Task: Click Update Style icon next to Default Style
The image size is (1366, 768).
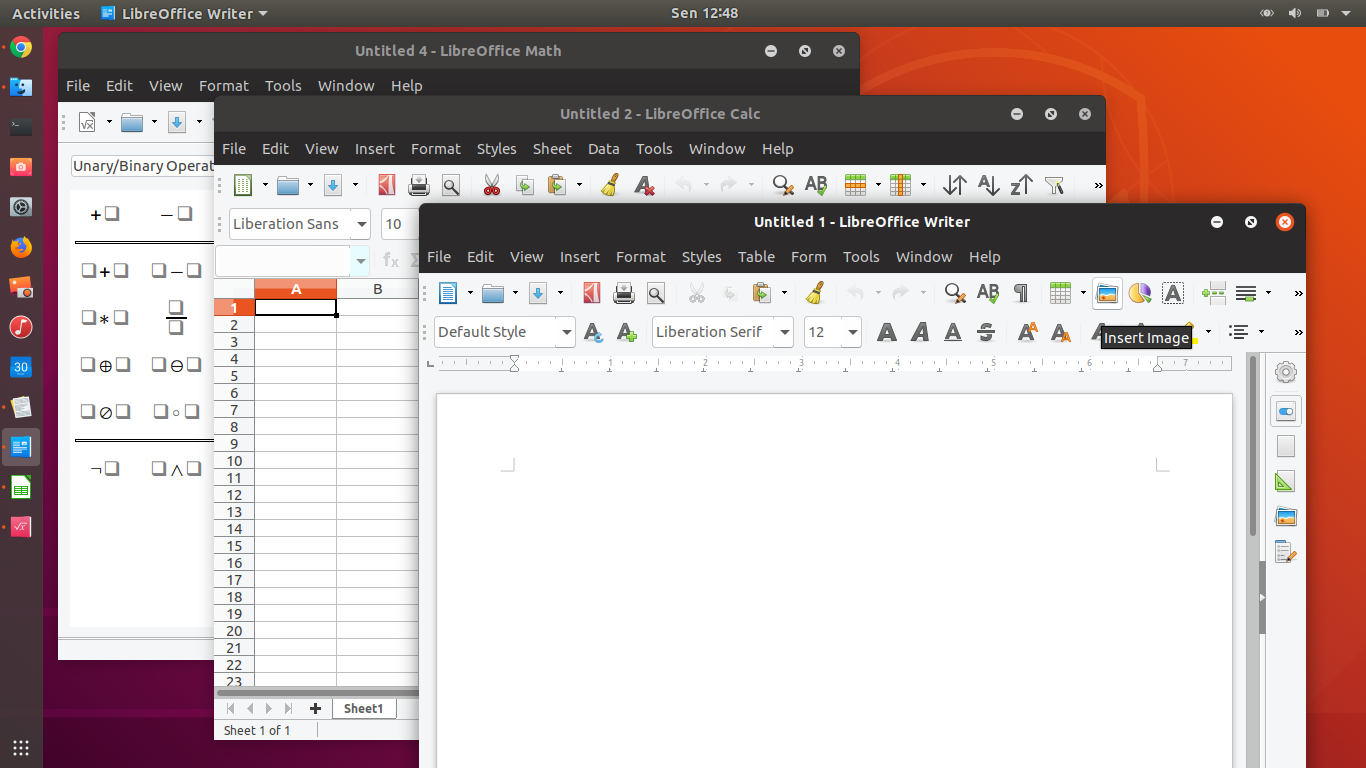Action: coord(593,332)
